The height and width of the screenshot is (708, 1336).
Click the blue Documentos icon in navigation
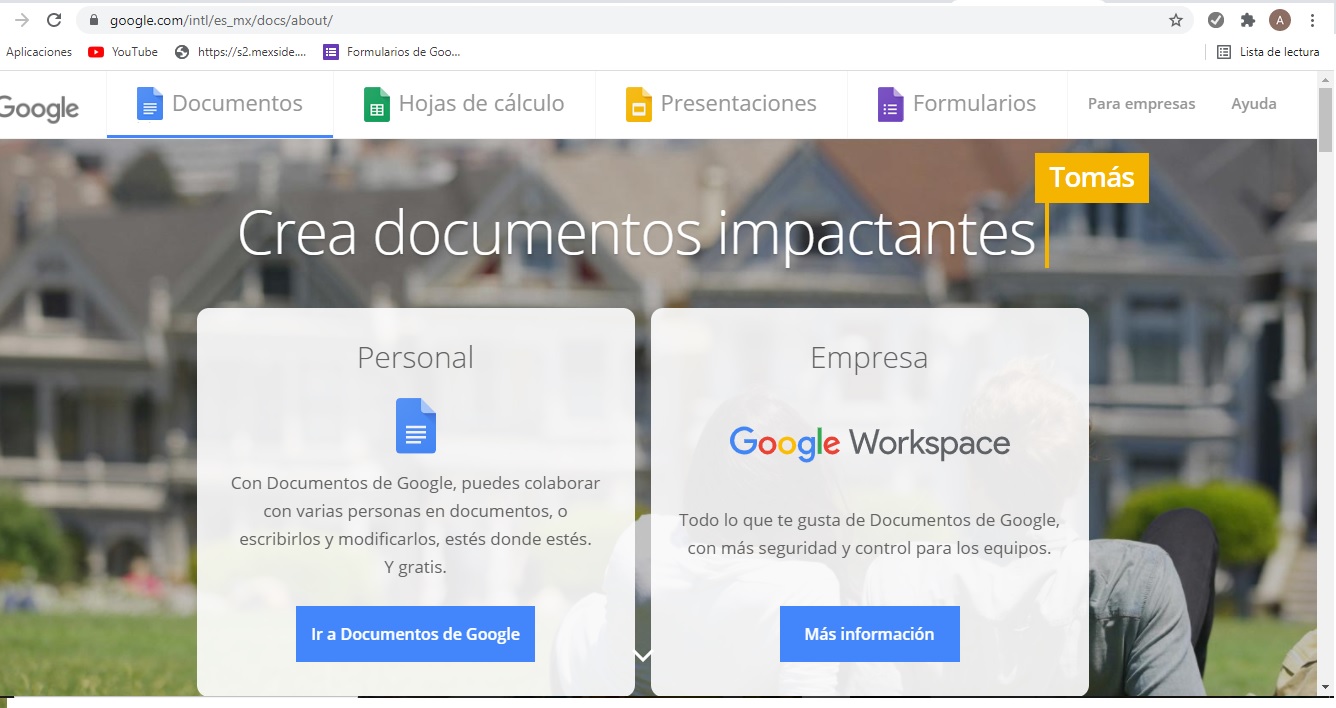pyautogui.click(x=150, y=104)
